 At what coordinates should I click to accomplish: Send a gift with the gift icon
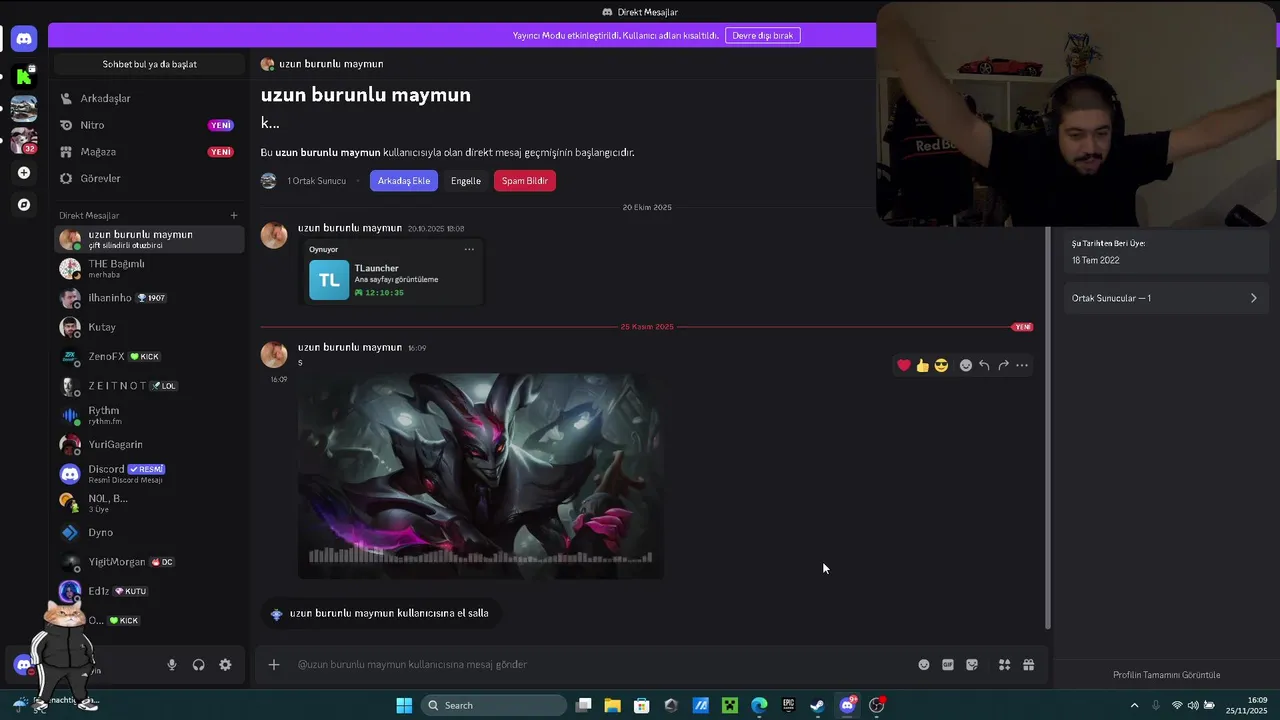[1028, 664]
